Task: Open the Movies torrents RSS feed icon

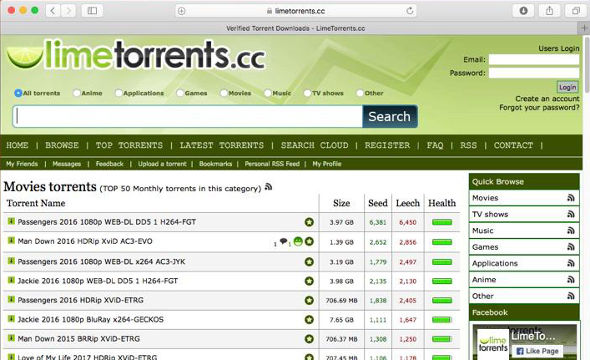Action: (x=268, y=187)
